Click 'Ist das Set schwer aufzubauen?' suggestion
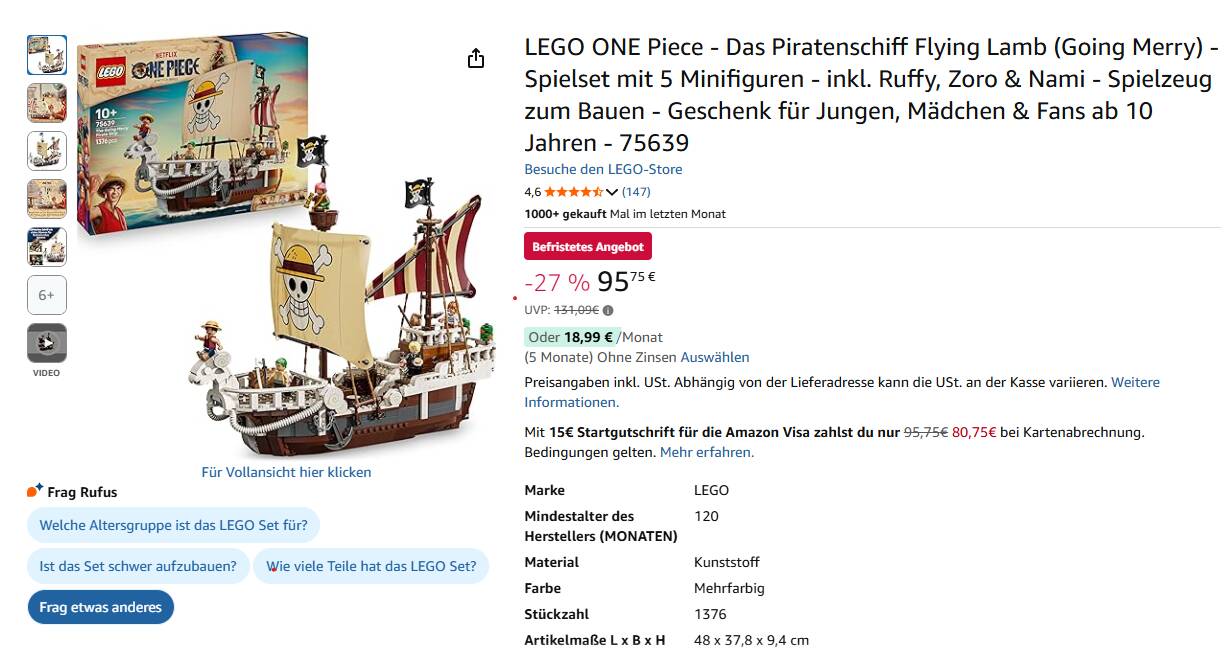Viewport: 1224px width, 662px height. (138, 566)
